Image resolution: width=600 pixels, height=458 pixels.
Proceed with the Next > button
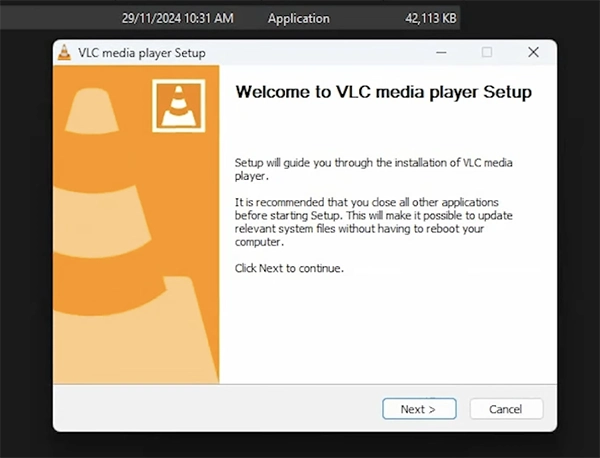click(419, 409)
